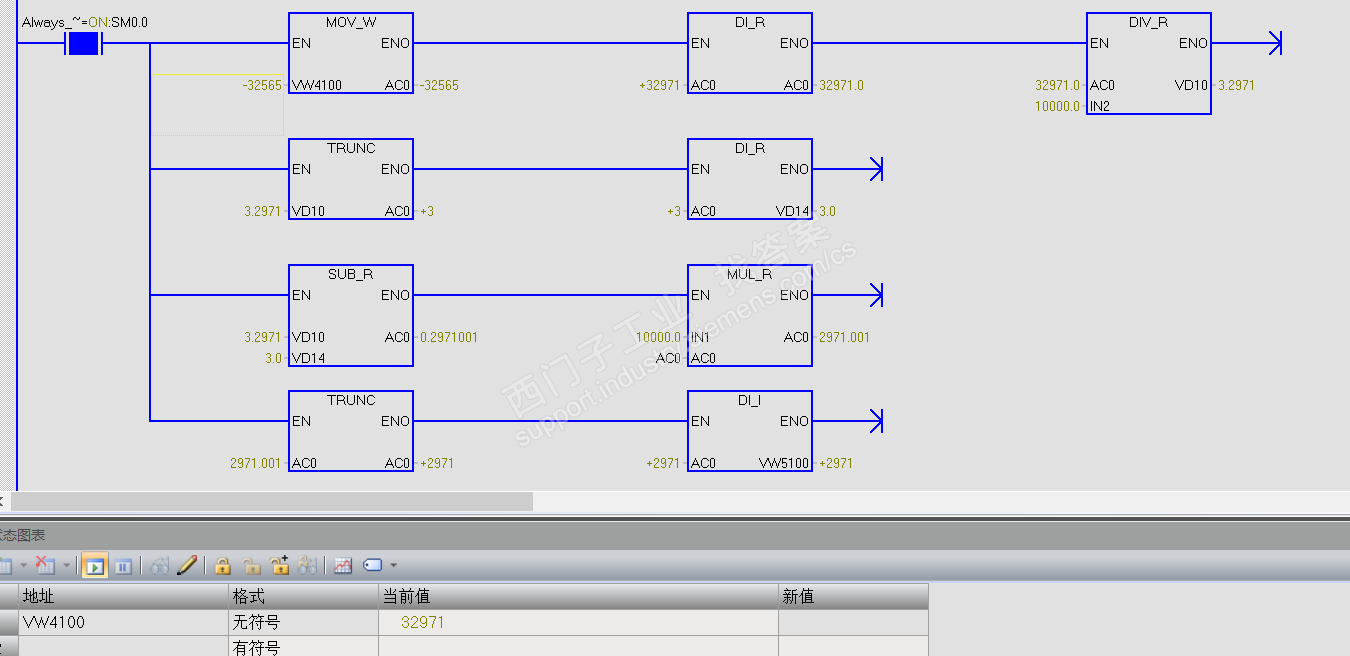This screenshot has width=1350, height=656.
Task: Click the delete table icon with red X
Action: [45, 566]
